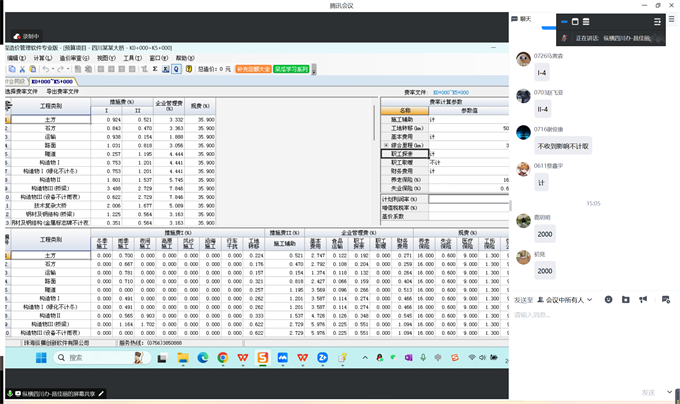The width and height of the screenshot is (680, 404).
Task: Open the 工具 menu
Action: point(132,58)
